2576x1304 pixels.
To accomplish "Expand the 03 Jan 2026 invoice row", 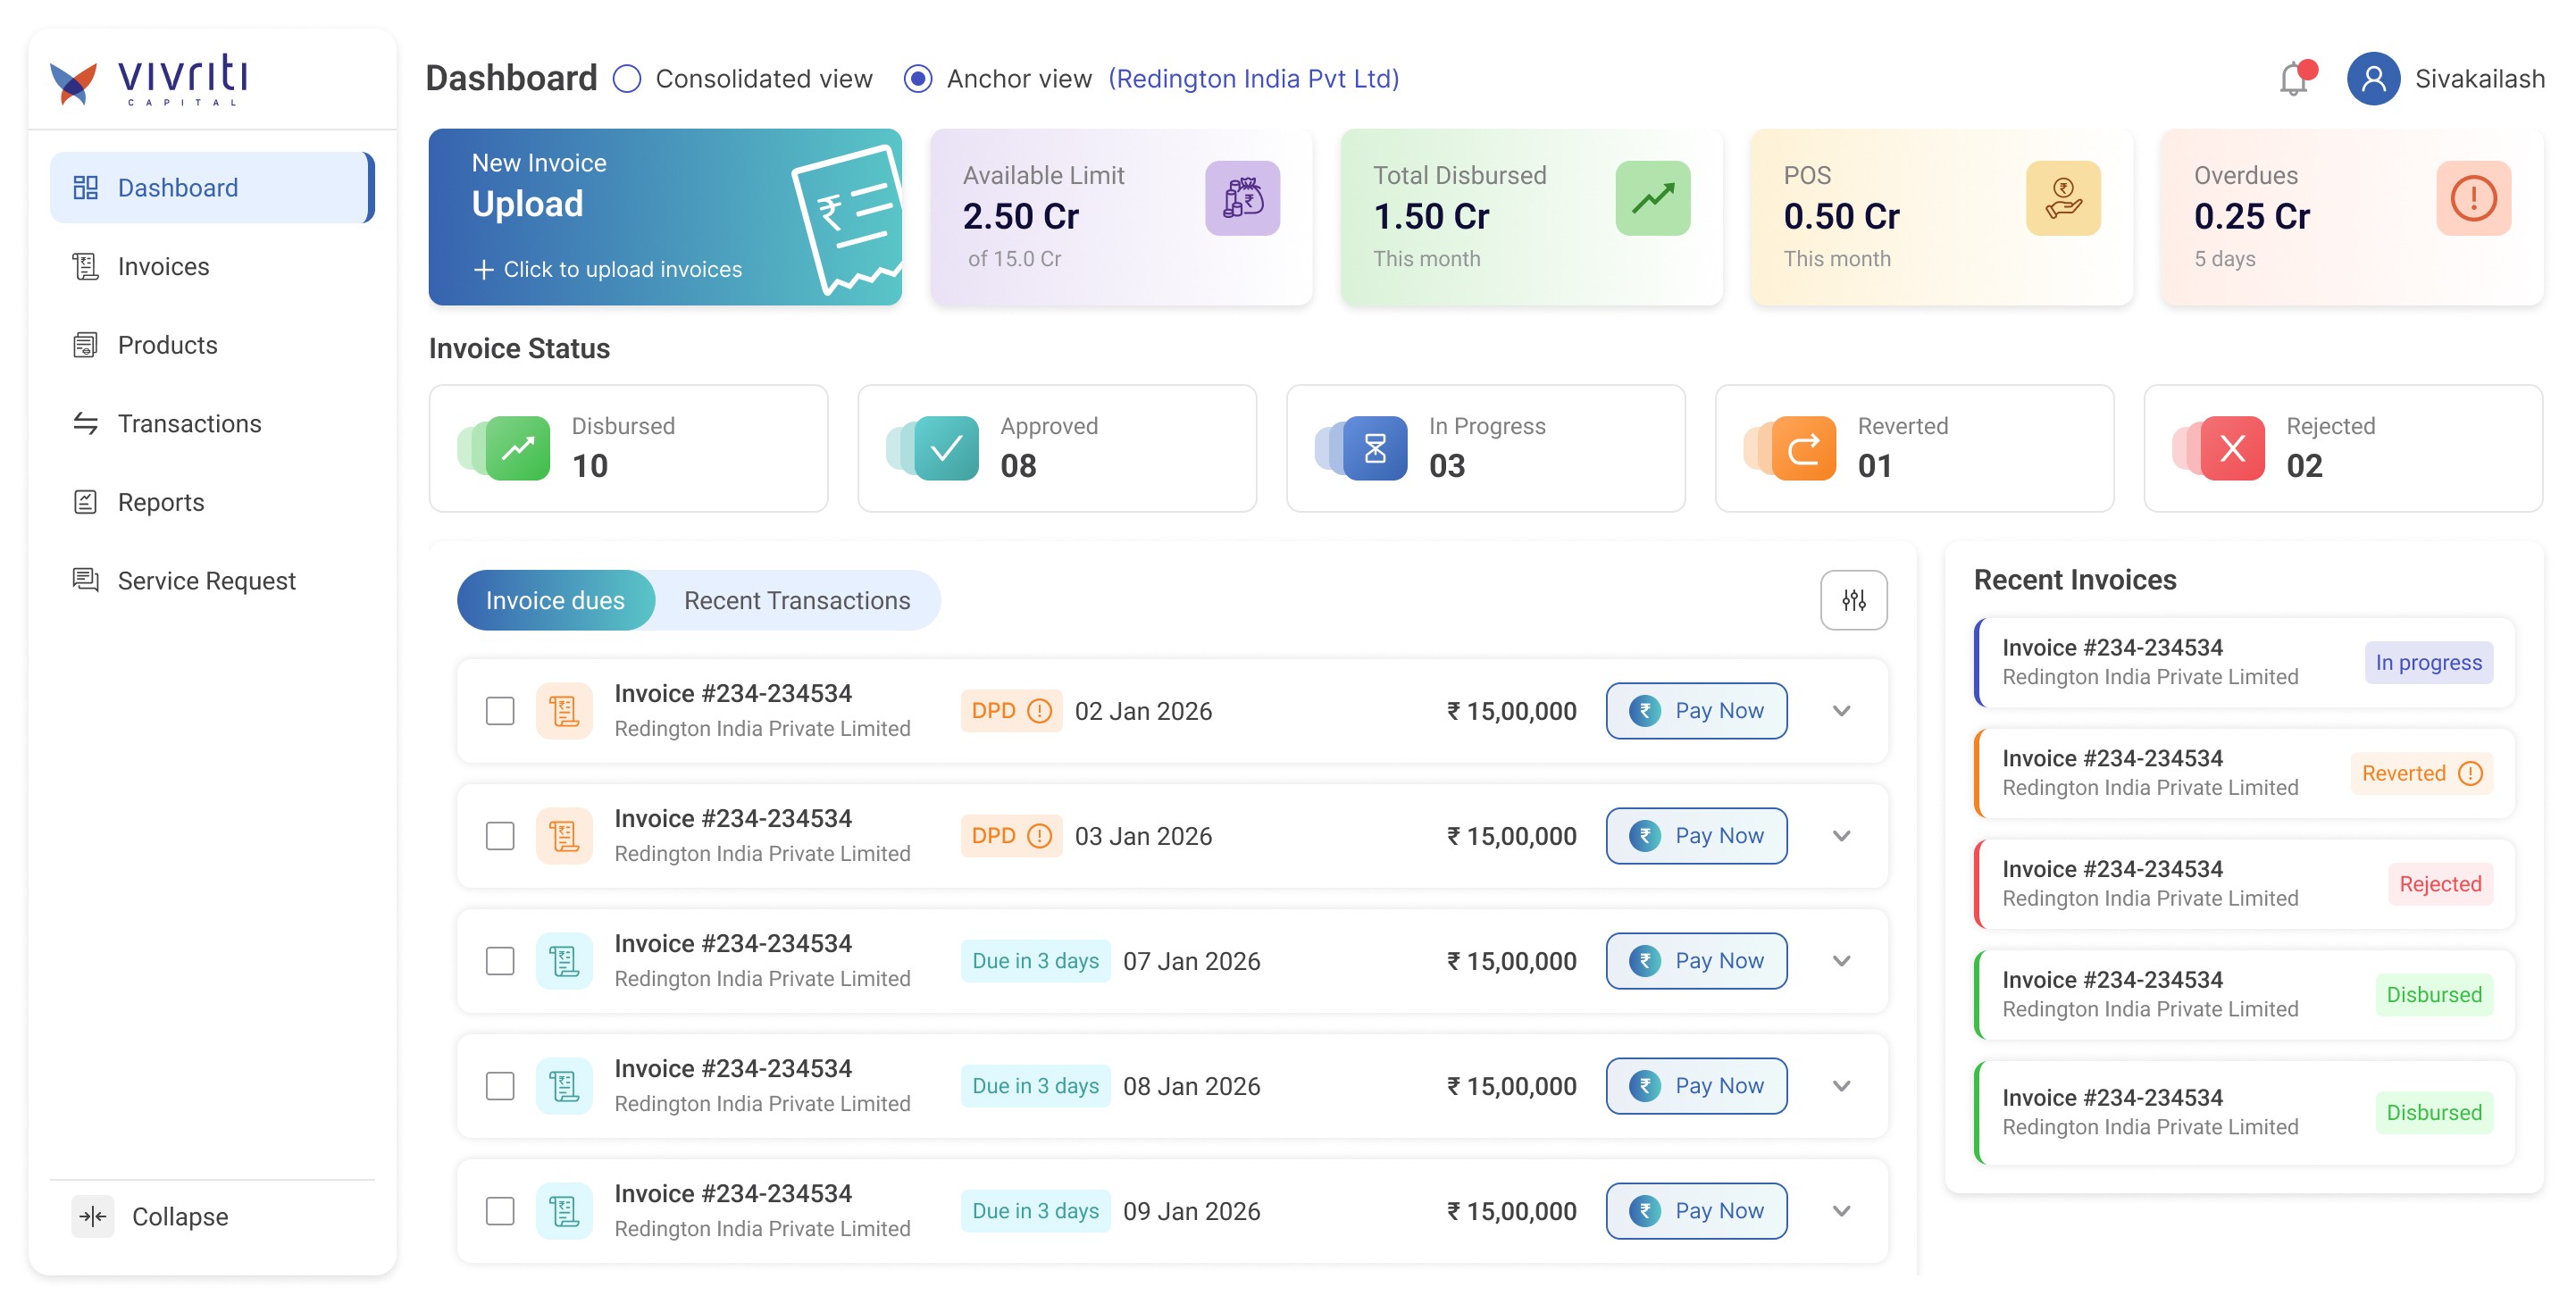I will click(1841, 836).
